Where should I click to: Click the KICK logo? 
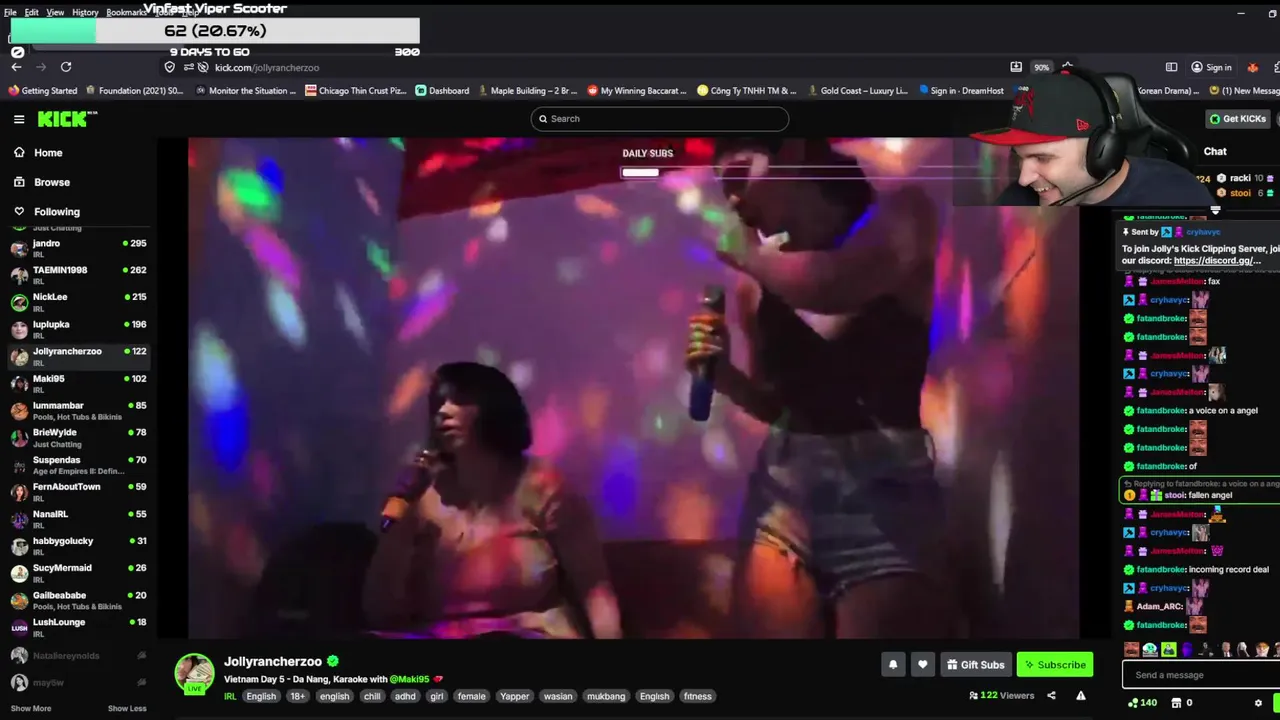tap(67, 119)
